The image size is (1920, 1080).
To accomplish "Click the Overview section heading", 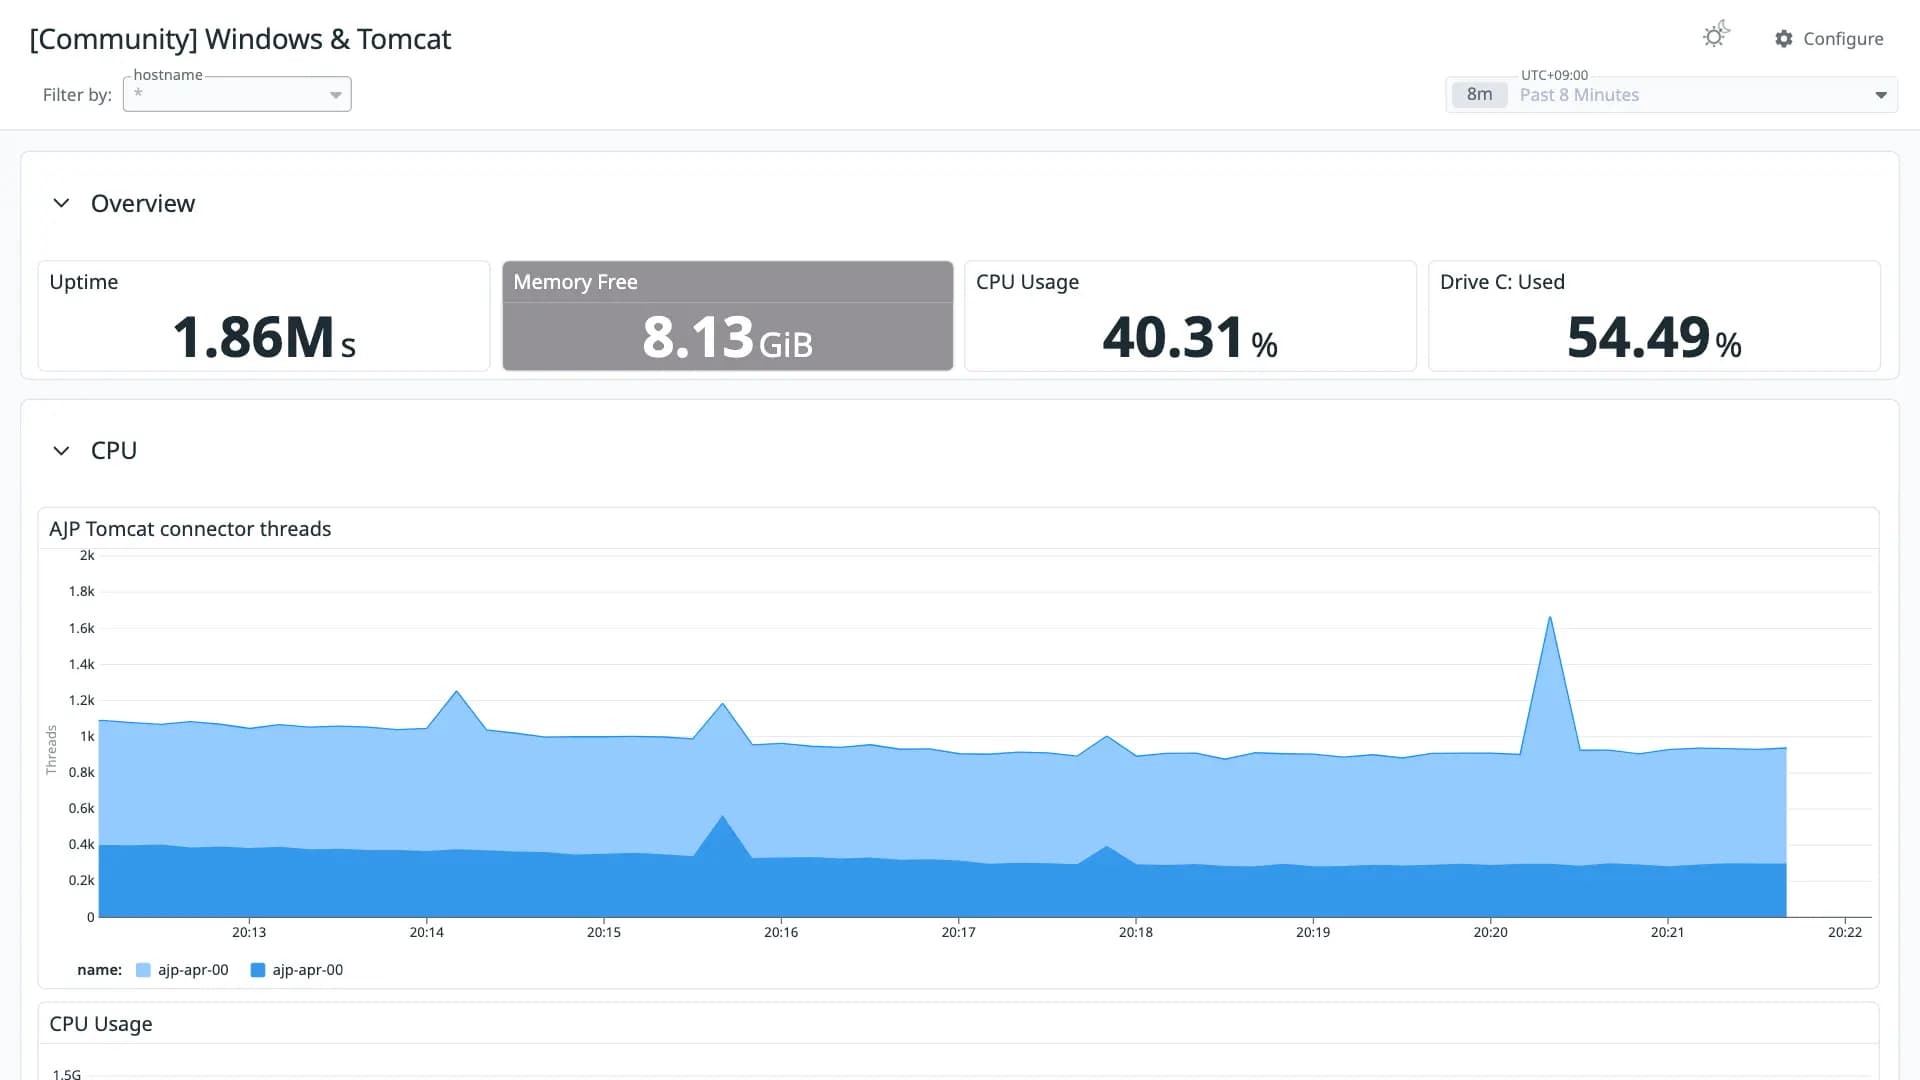I will click(x=143, y=203).
